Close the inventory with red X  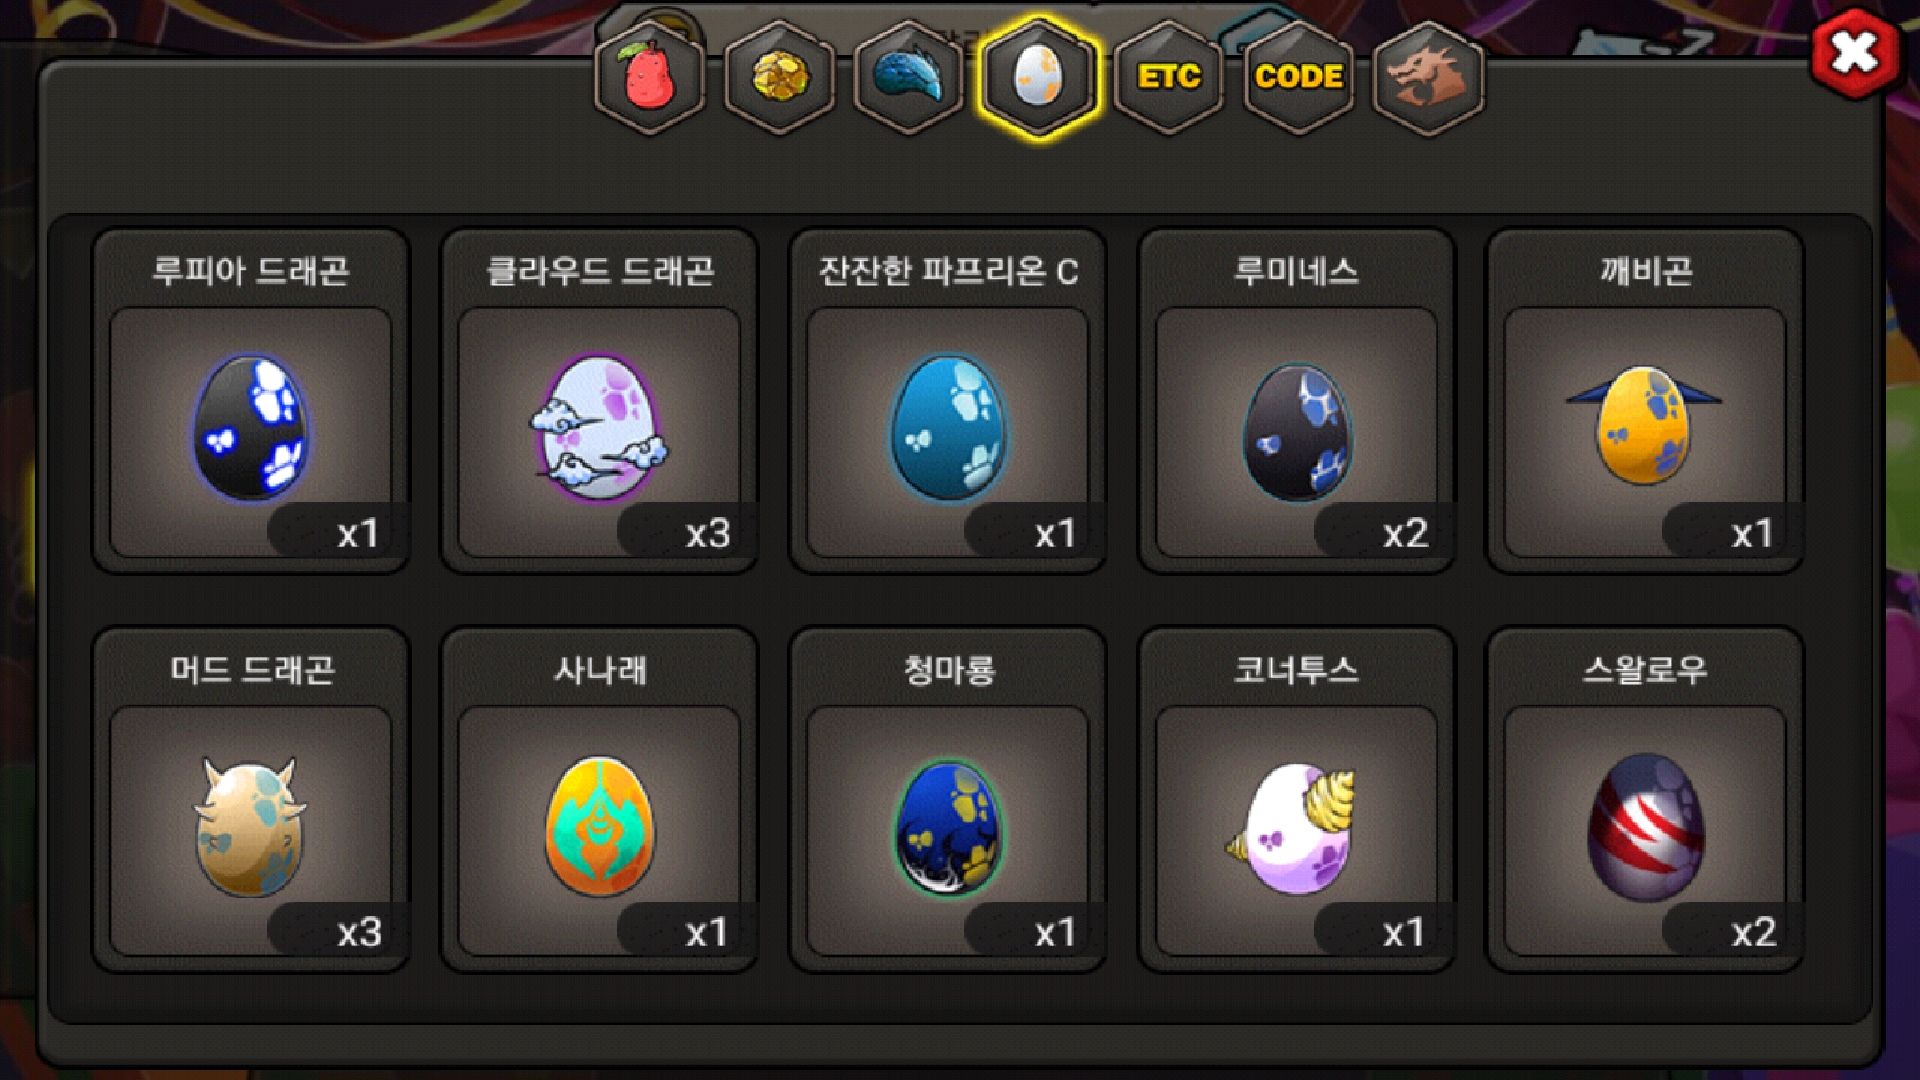1855,52
